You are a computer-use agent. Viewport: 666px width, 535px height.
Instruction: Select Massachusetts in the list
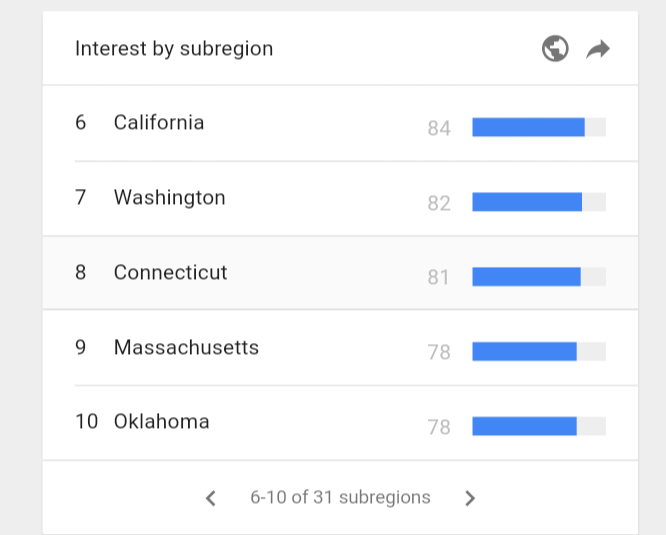pos(186,348)
